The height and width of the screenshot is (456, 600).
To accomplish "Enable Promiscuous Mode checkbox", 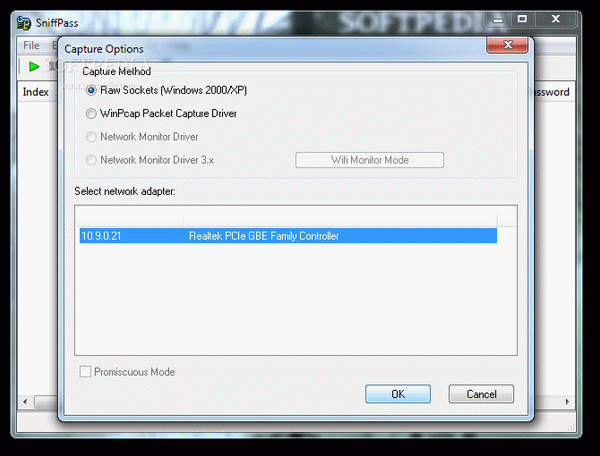I will click(x=85, y=371).
